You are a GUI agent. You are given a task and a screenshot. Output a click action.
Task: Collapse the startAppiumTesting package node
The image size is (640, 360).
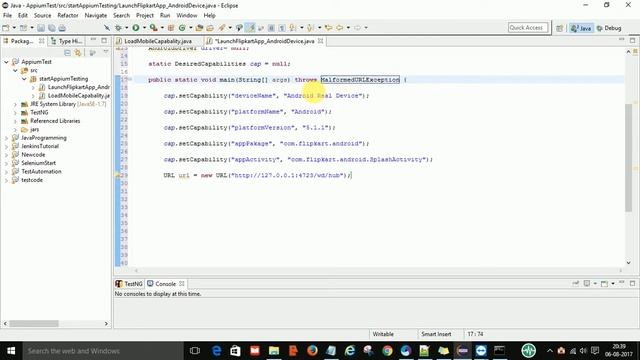point(24,79)
